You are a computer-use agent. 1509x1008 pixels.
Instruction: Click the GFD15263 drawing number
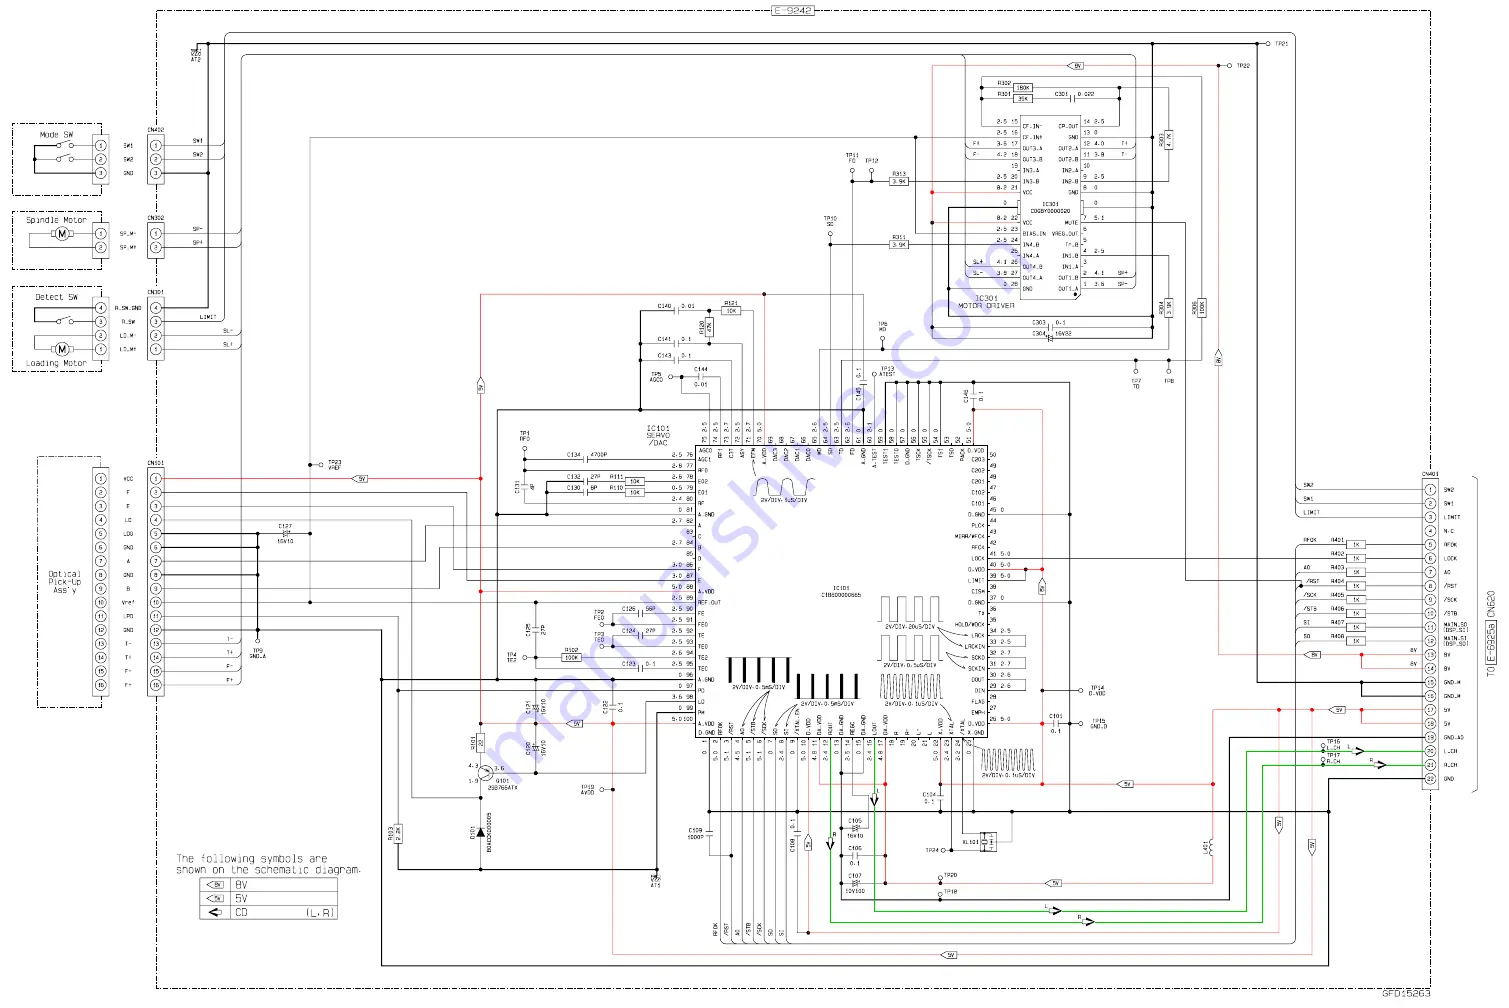[1406, 994]
